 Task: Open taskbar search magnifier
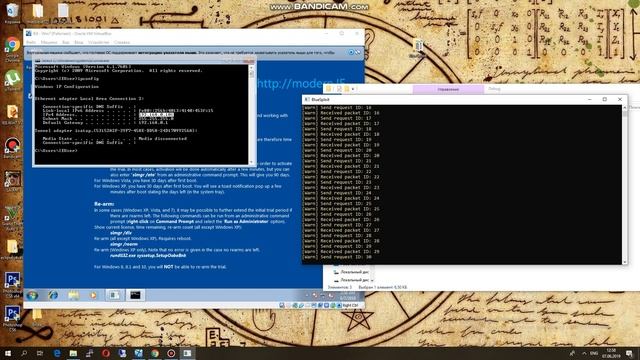pyautogui.click(x=24, y=353)
